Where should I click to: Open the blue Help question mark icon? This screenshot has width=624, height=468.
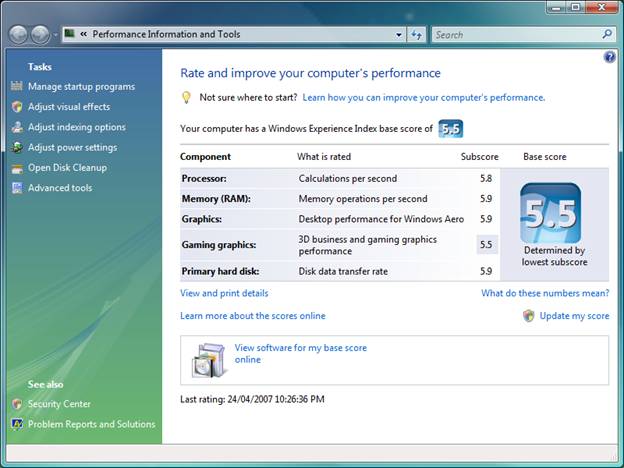pos(609,57)
